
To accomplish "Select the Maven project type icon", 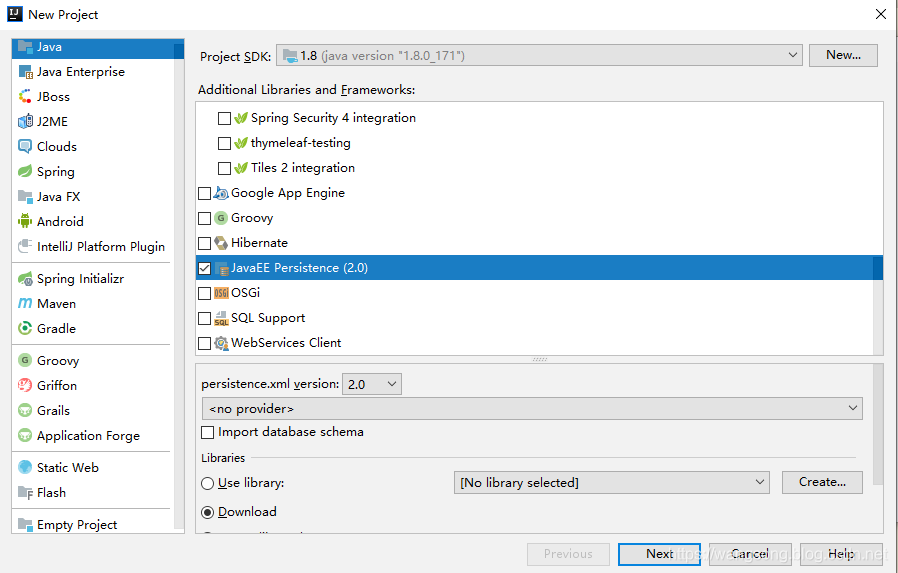I will [x=25, y=304].
